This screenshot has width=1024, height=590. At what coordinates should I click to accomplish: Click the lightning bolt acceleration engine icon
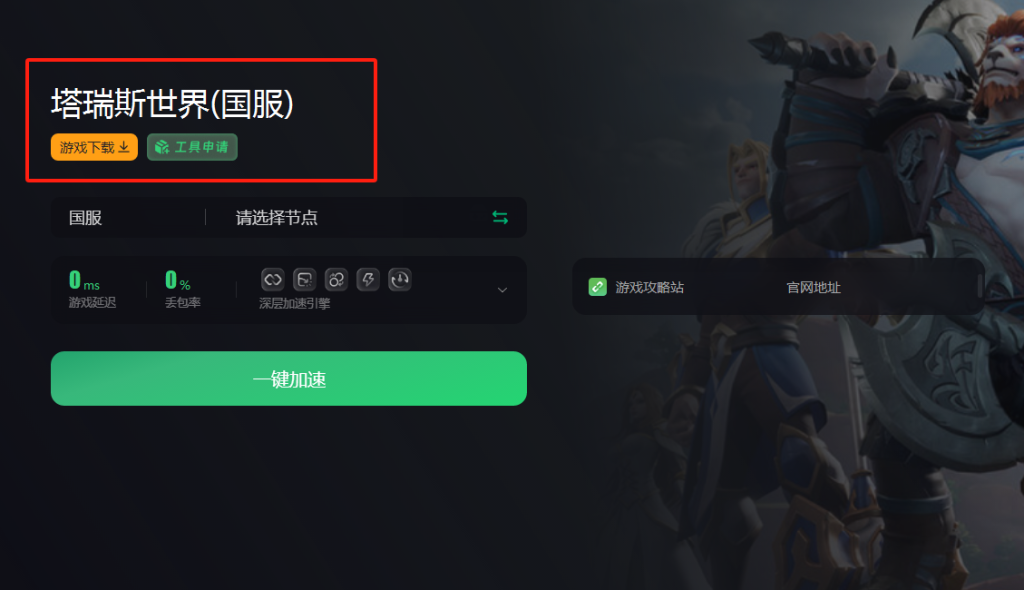point(368,280)
